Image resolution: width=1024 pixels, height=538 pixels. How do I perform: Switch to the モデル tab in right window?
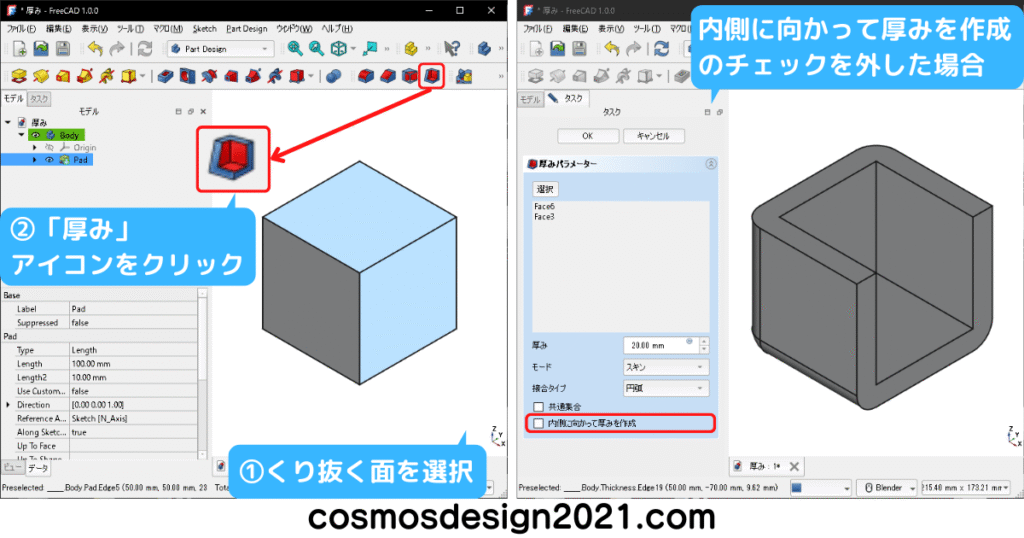[530, 99]
